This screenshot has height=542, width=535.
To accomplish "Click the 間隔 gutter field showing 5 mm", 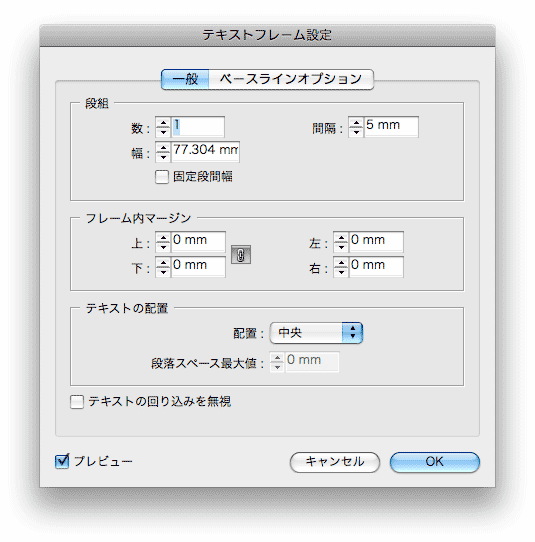I will pyautogui.click(x=392, y=127).
